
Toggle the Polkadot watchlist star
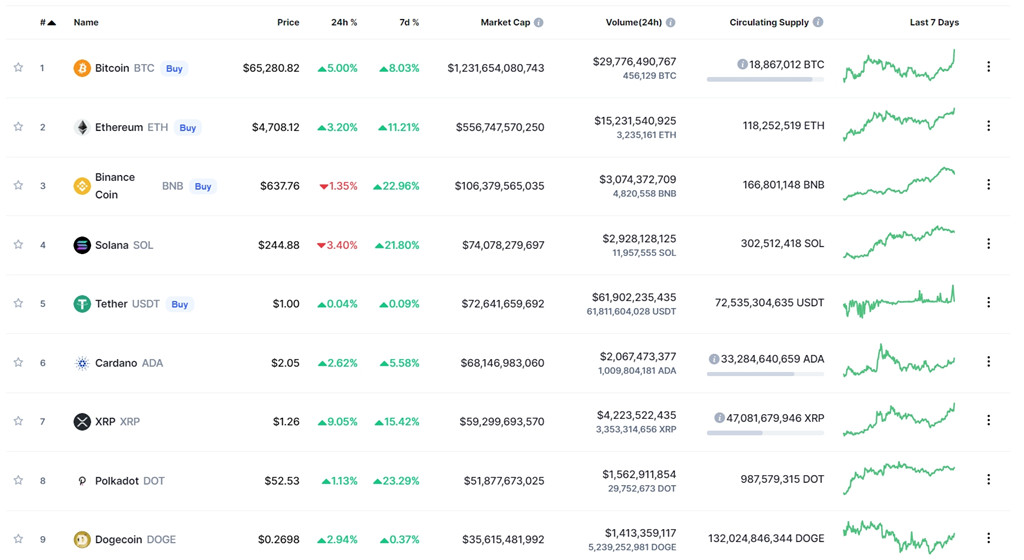click(x=18, y=480)
